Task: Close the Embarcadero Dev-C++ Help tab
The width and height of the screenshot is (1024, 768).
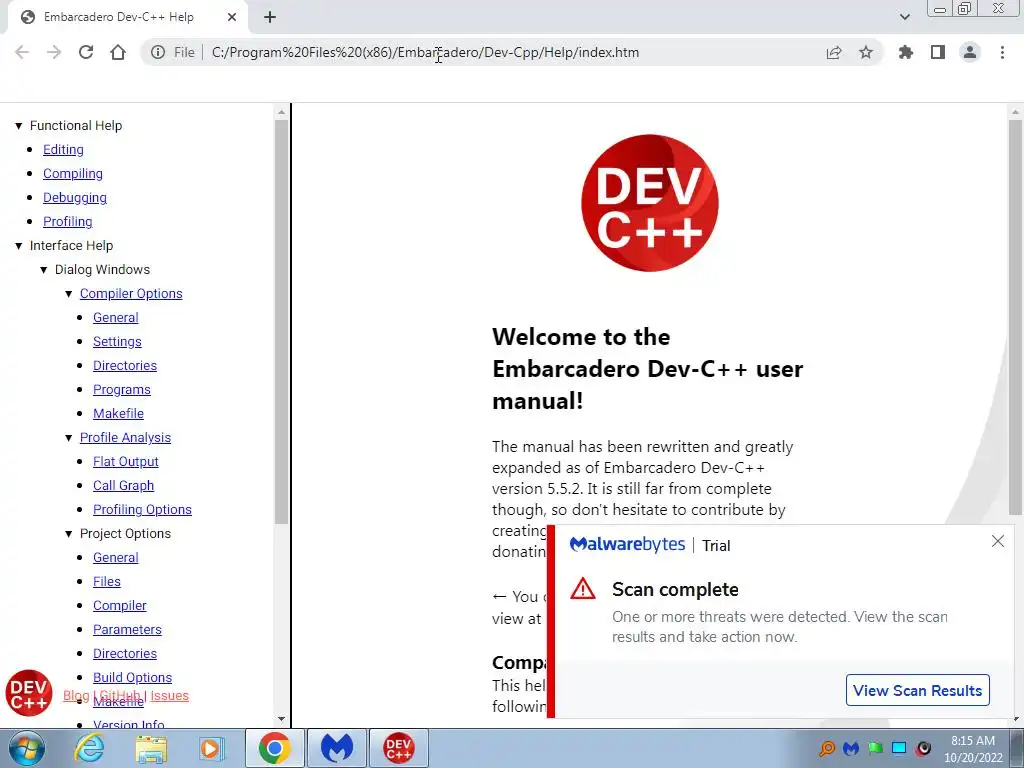Action: coord(232,17)
